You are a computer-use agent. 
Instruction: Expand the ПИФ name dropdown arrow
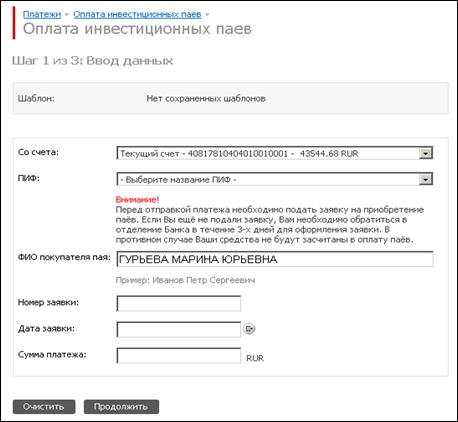tap(425, 179)
